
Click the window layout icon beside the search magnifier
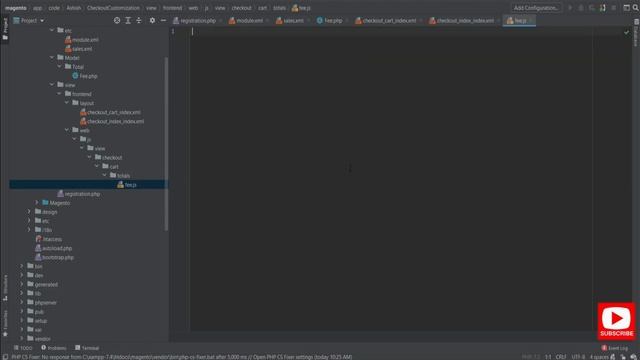point(627,8)
